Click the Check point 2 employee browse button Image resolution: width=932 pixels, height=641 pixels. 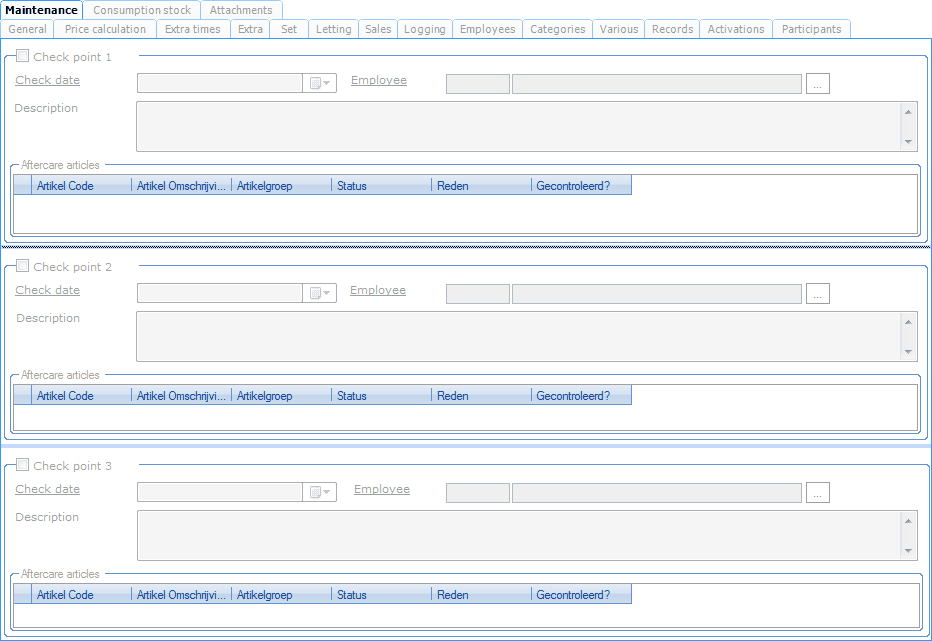click(817, 294)
